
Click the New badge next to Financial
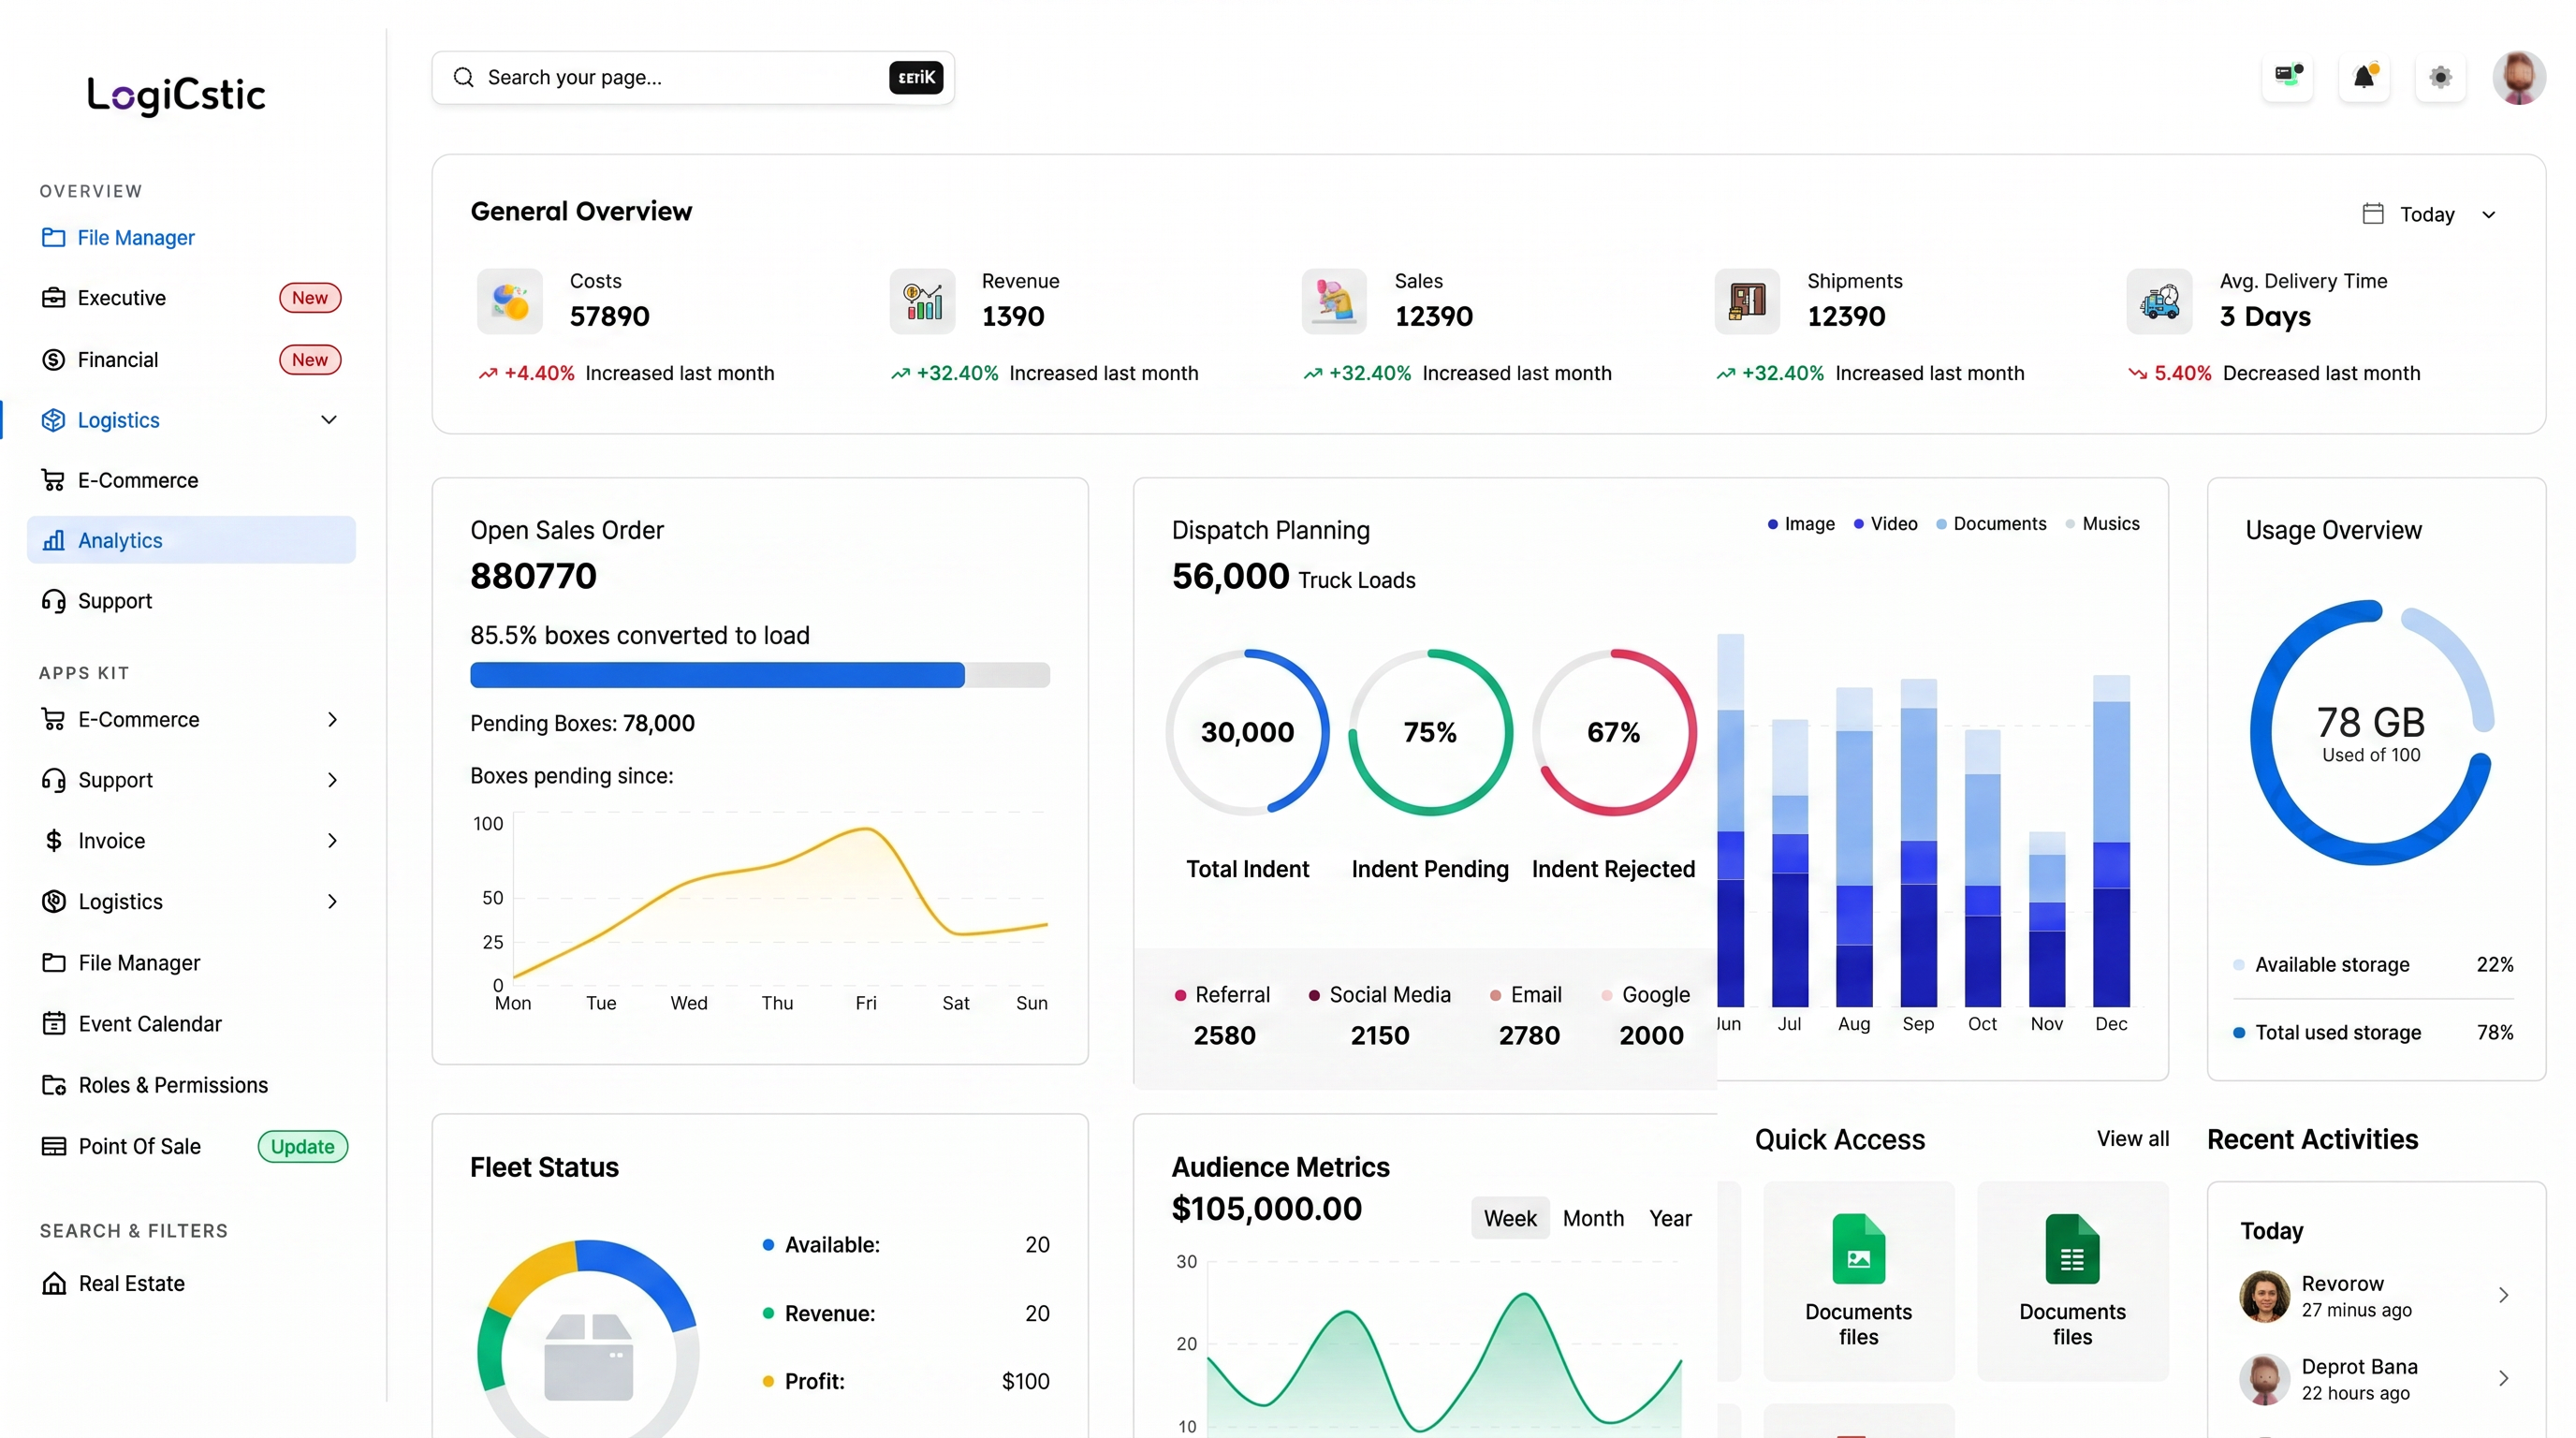[310, 359]
